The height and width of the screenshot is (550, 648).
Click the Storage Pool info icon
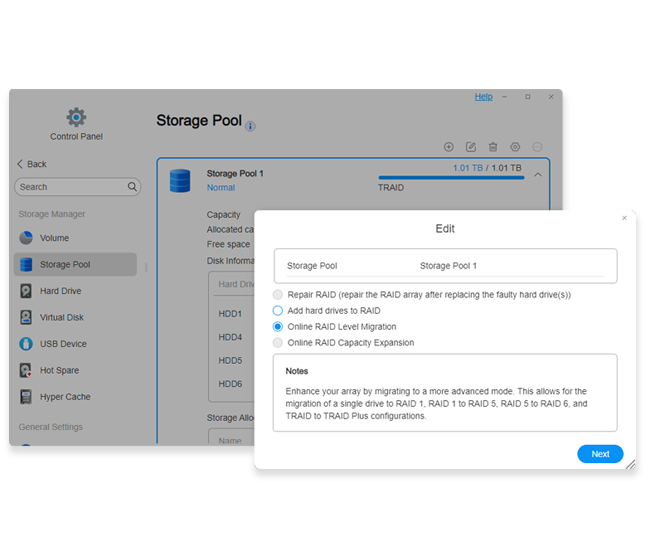[x=251, y=126]
